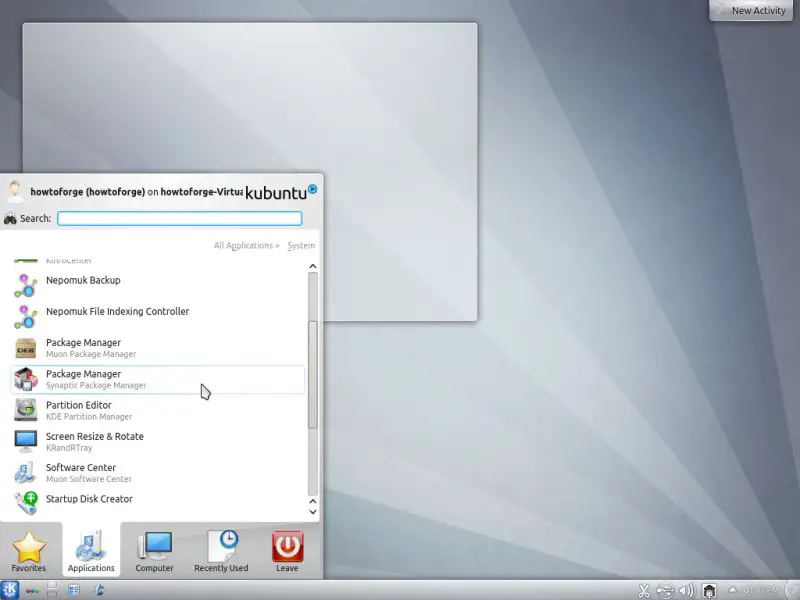The height and width of the screenshot is (600, 800).
Task: Launch Muon Package Manager
Action: pos(158,348)
